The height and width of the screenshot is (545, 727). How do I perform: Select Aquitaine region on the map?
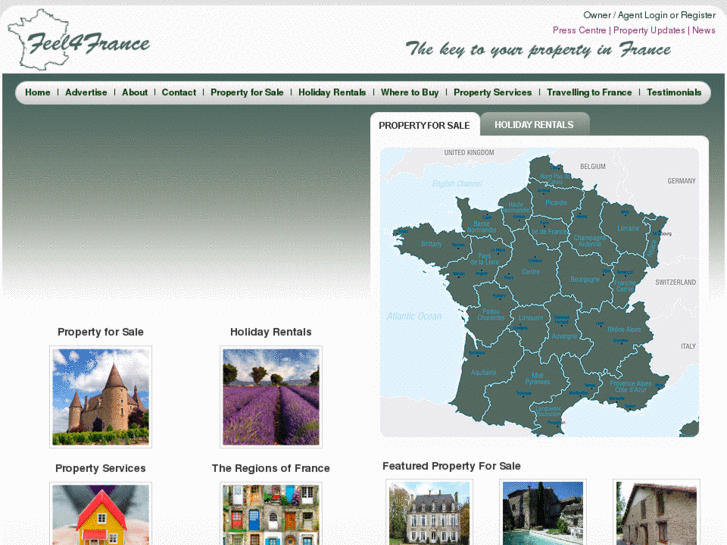point(484,372)
